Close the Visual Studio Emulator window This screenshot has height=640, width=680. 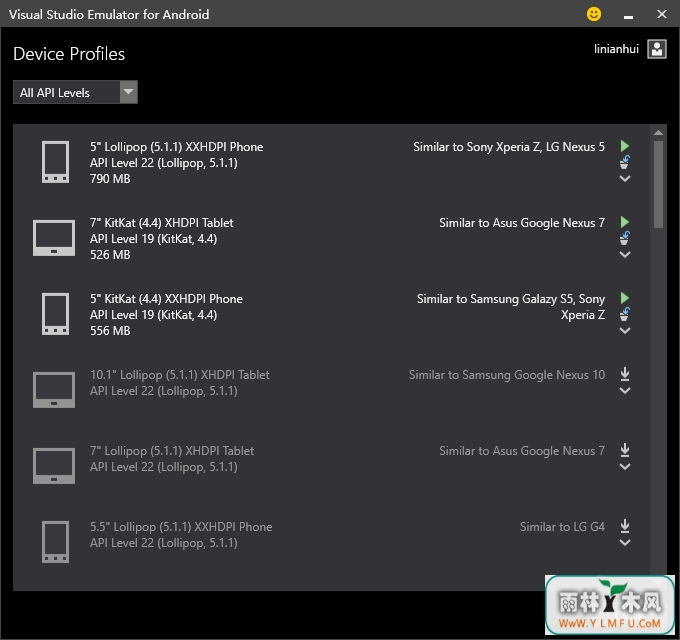(x=662, y=14)
